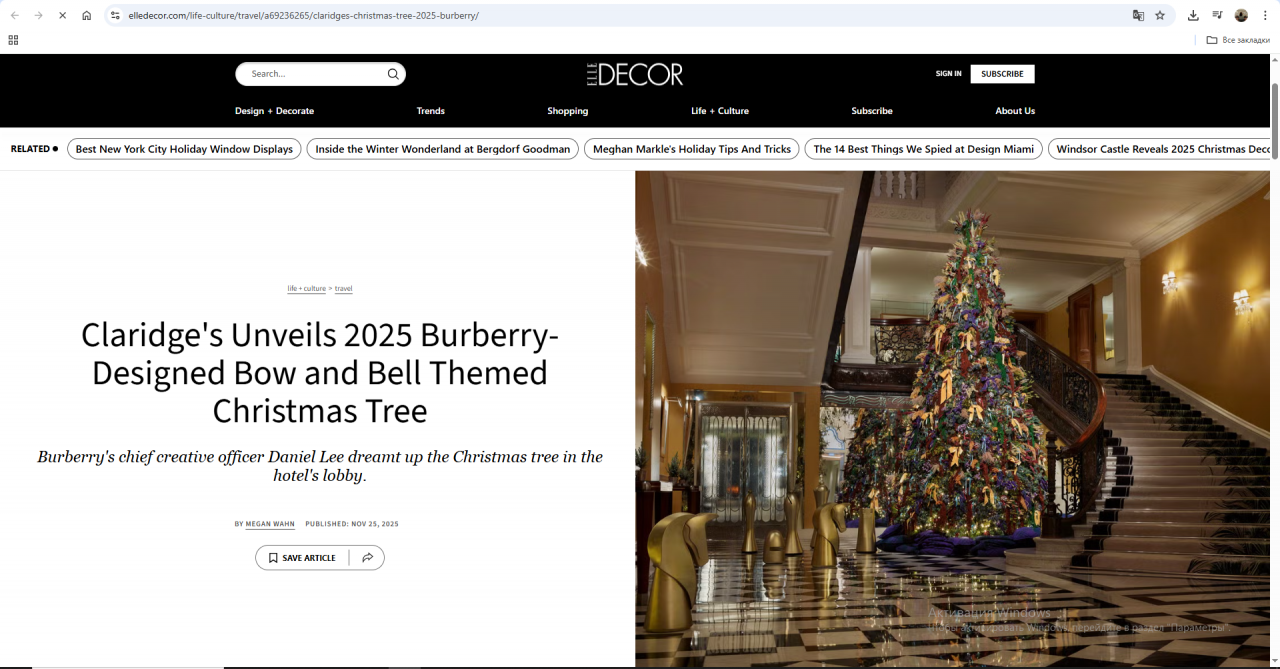Image resolution: width=1280 pixels, height=669 pixels.
Task: Bookmark this page with the star icon
Action: tap(1160, 16)
